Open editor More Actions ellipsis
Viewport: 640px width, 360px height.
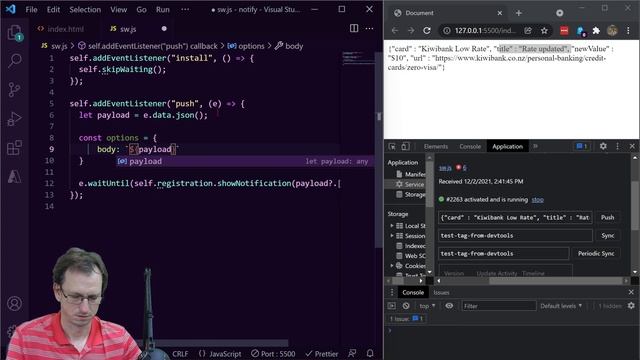(369, 28)
